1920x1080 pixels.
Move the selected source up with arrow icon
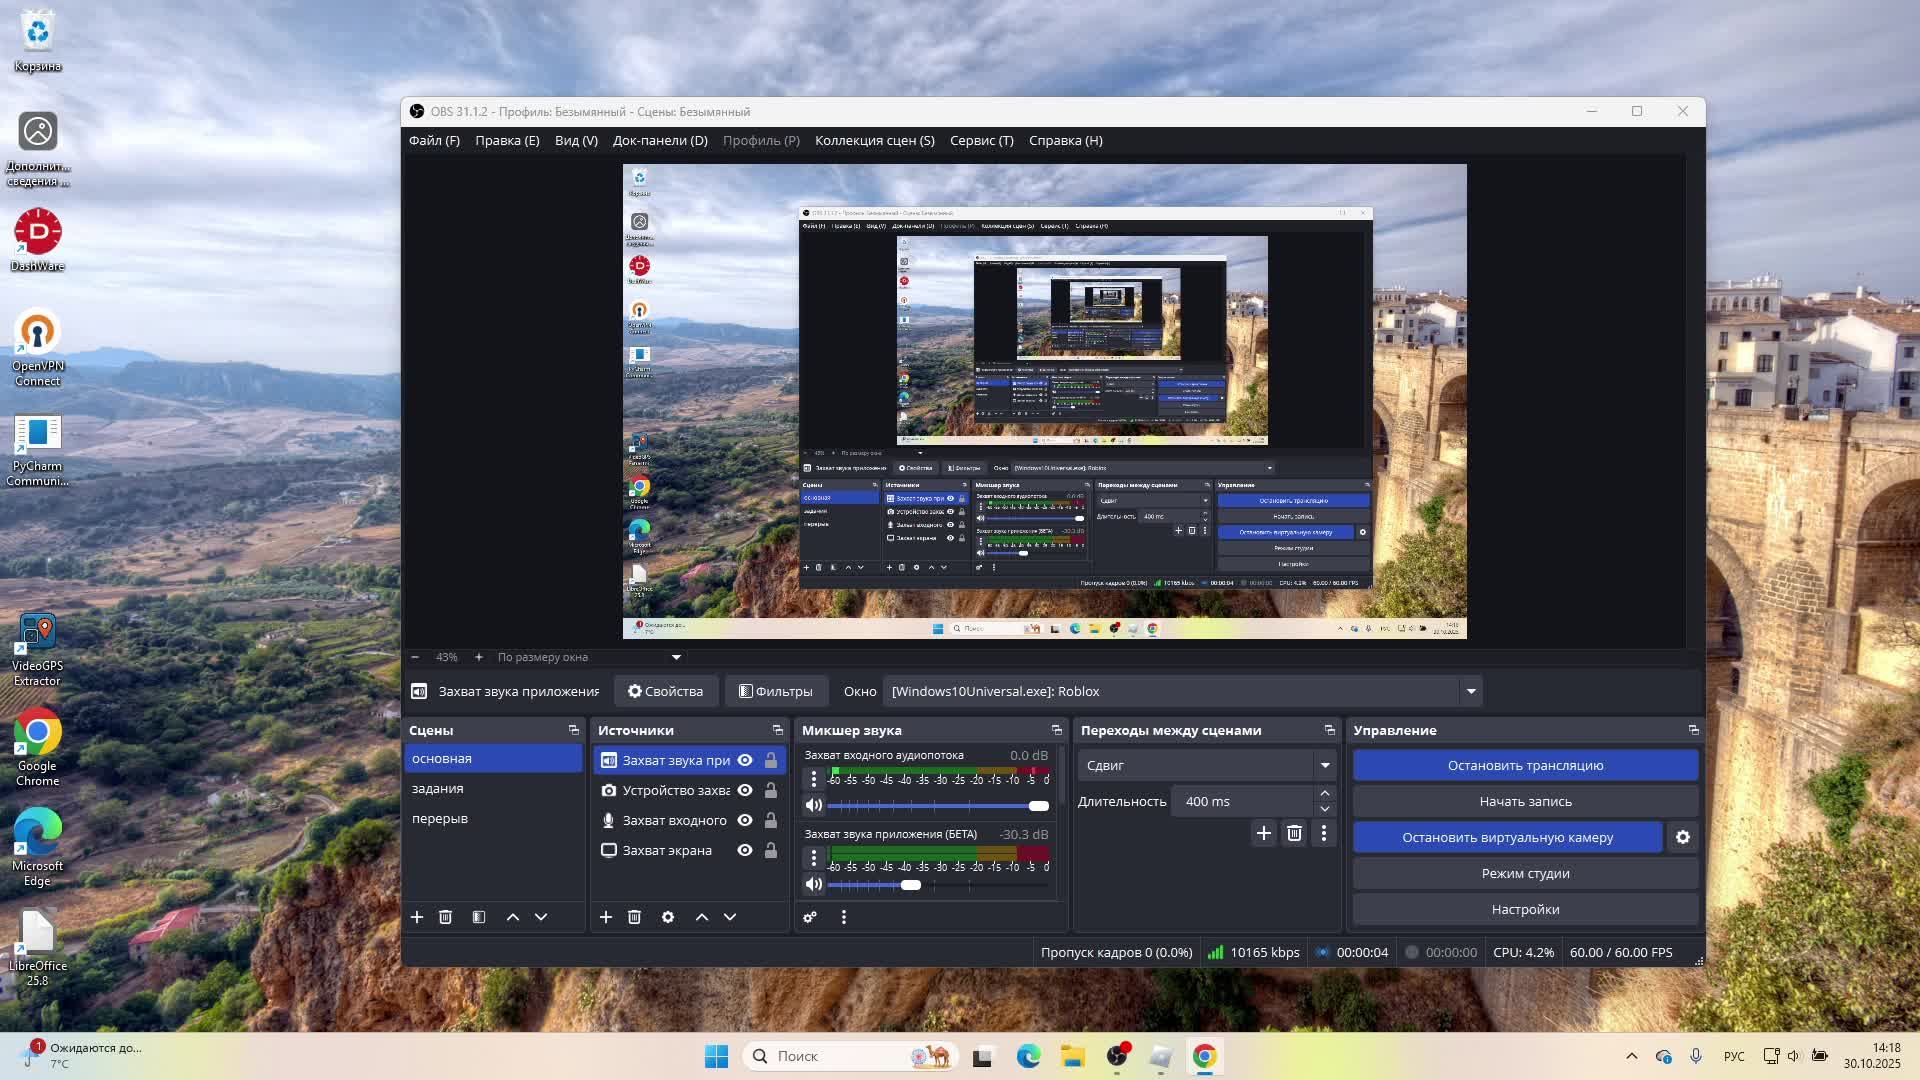(702, 917)
